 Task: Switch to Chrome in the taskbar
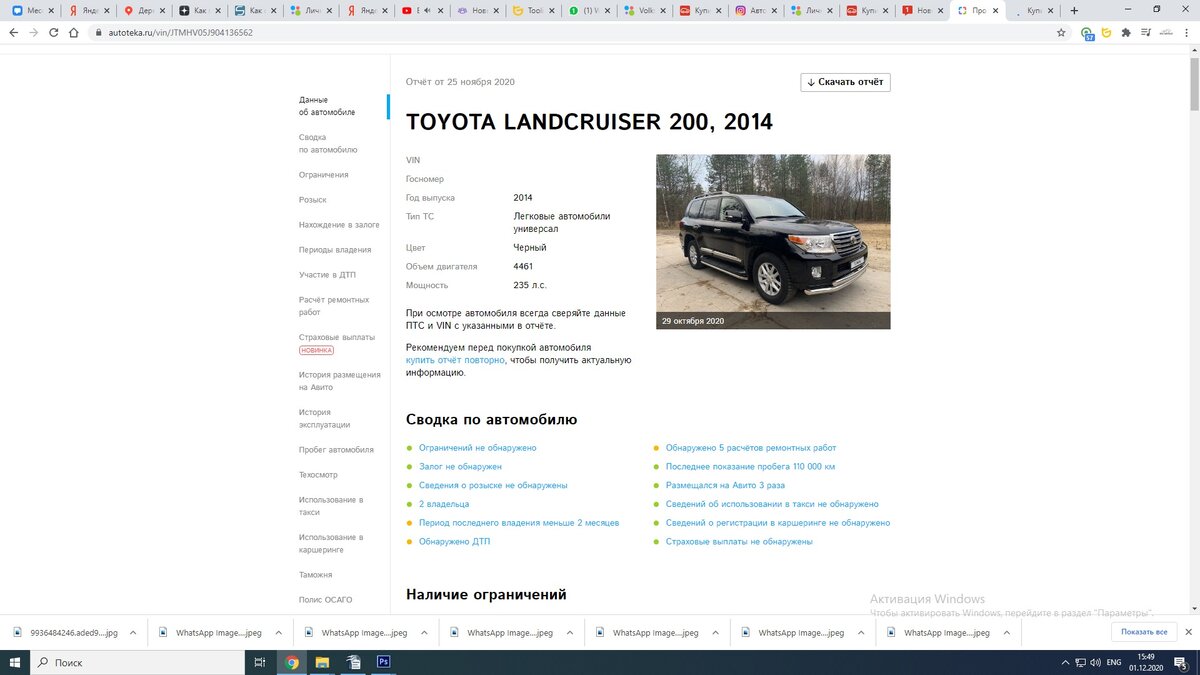click(292, 662)
